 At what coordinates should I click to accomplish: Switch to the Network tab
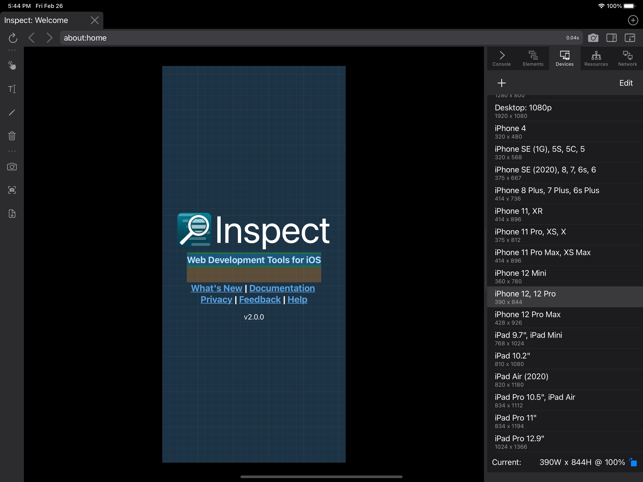pos(627,59)
